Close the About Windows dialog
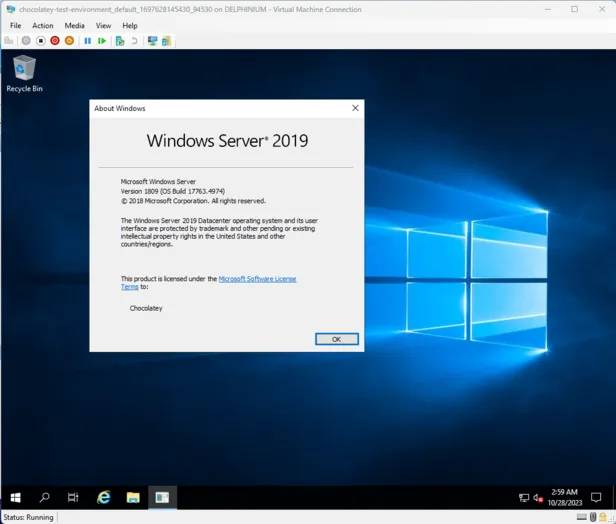This screenshot has height=524, width=616. tap(355, 108)
